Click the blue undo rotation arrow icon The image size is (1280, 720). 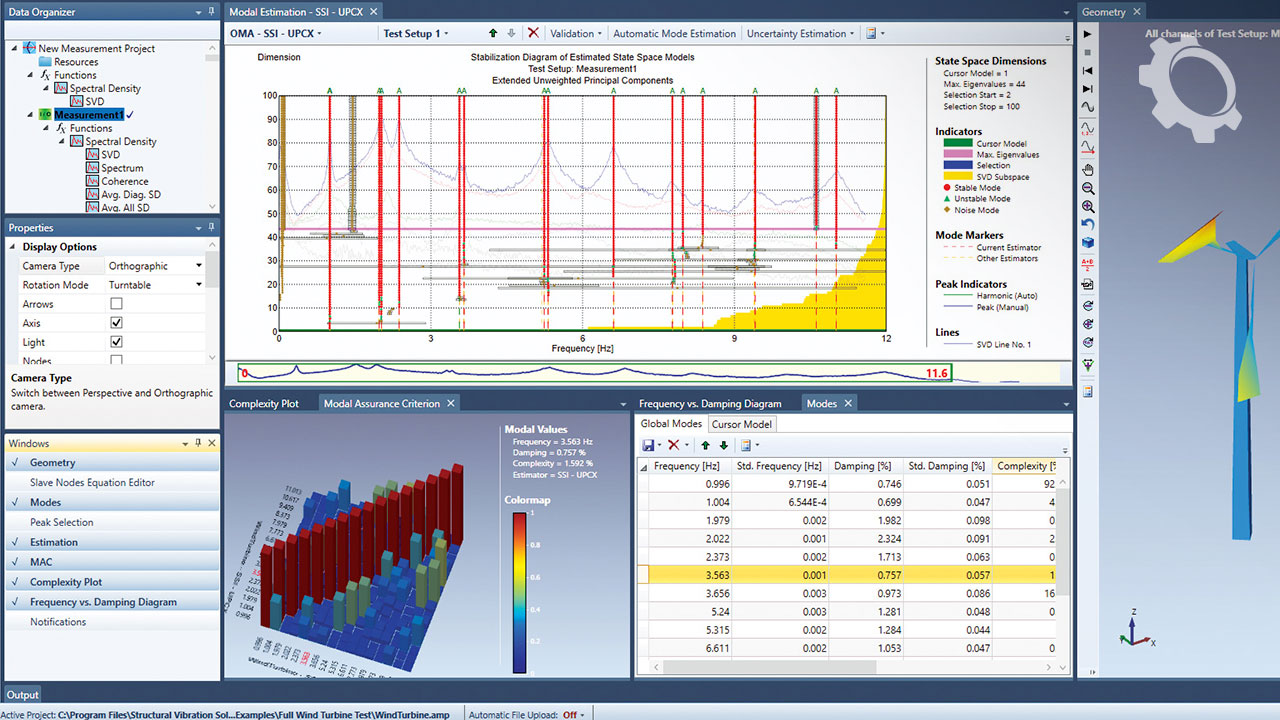(x=1088, y=224)
